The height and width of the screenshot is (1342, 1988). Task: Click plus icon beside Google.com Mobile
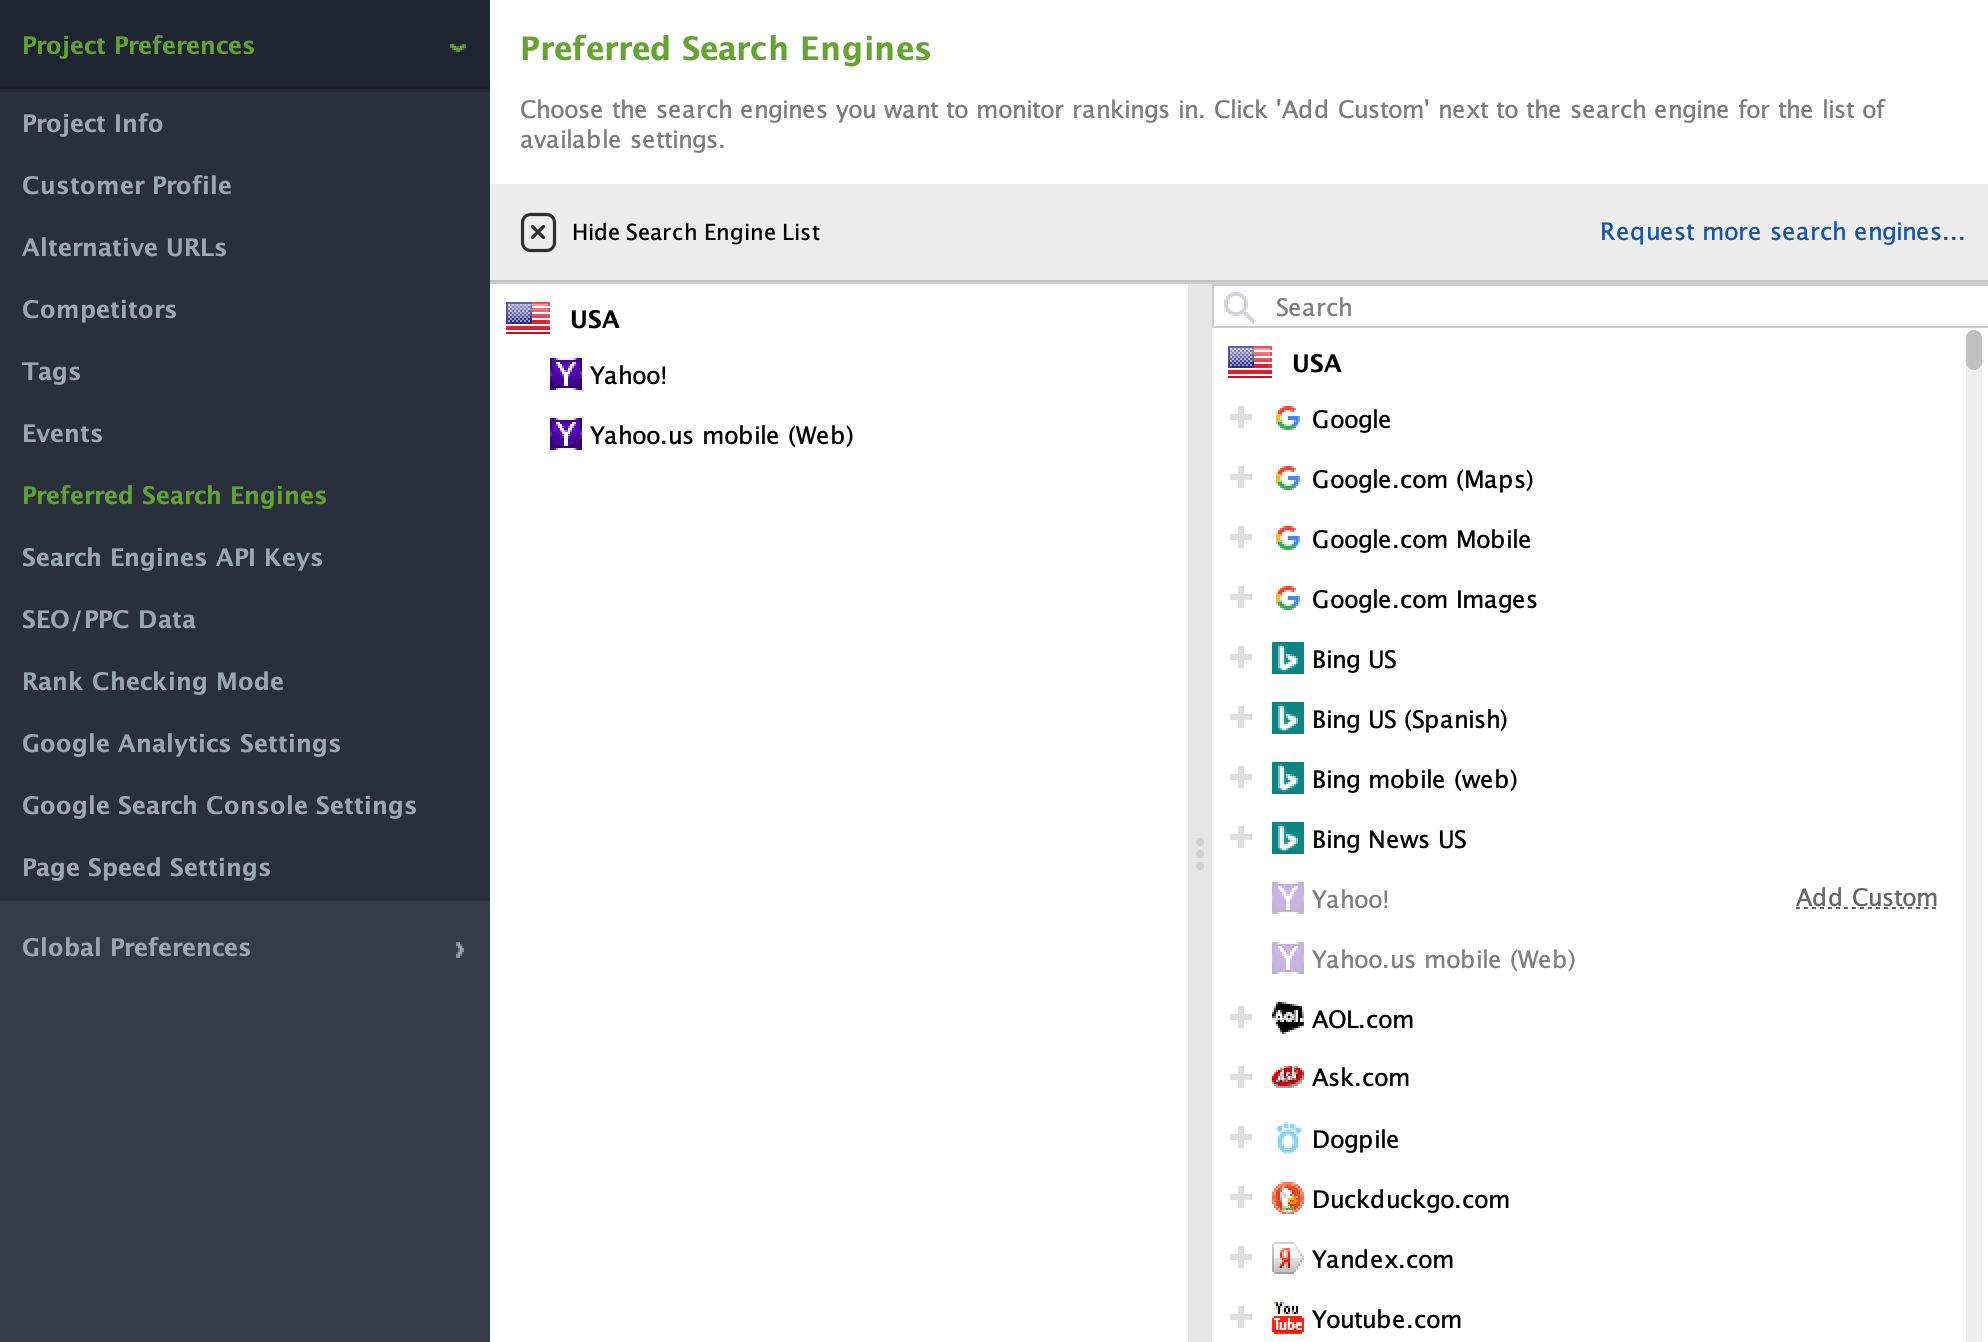pos(1241,538)
